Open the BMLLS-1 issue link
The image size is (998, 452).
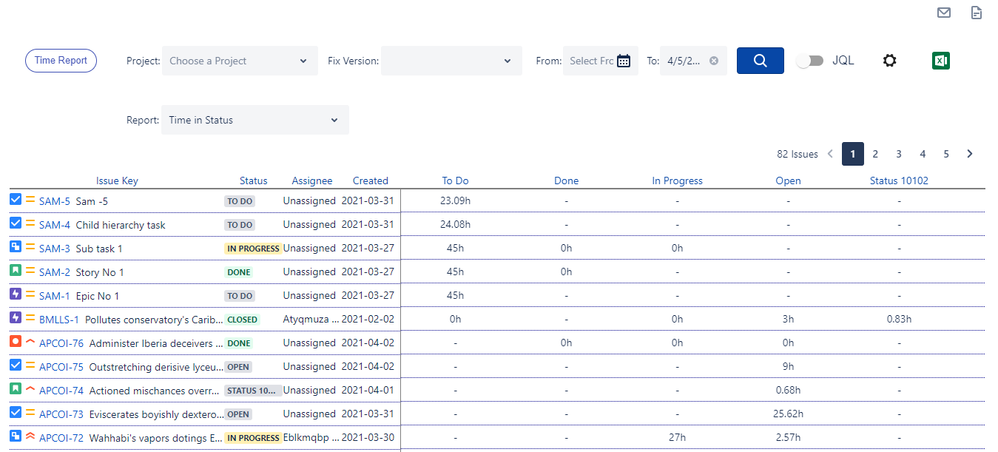tap(59, 319)
